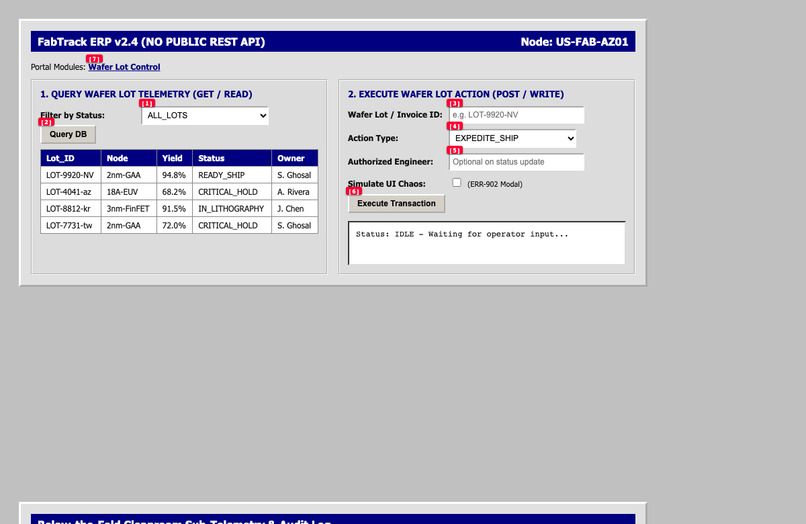Image resolution: width=806 pixels, height=524 pixels.
Task: Click the 72.0% yield value
Action: [174, 225]
